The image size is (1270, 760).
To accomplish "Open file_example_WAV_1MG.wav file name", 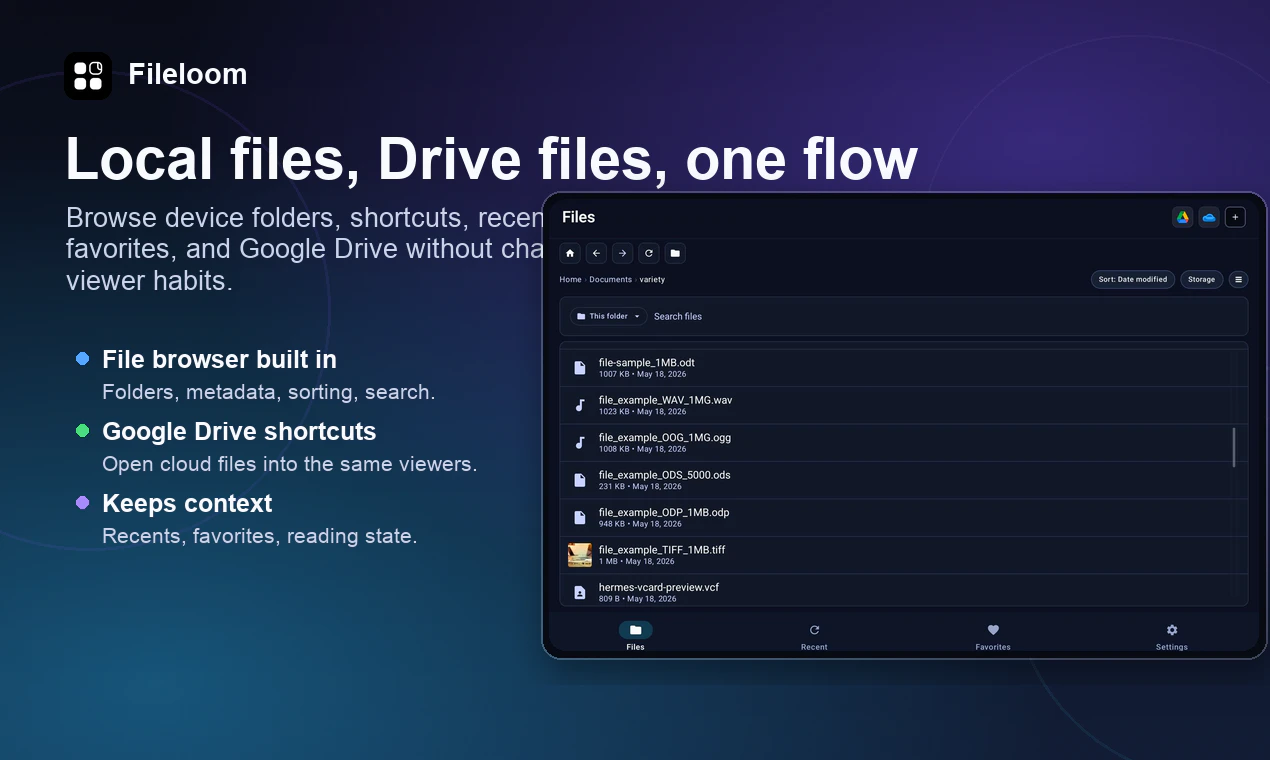I will [665, 400].
